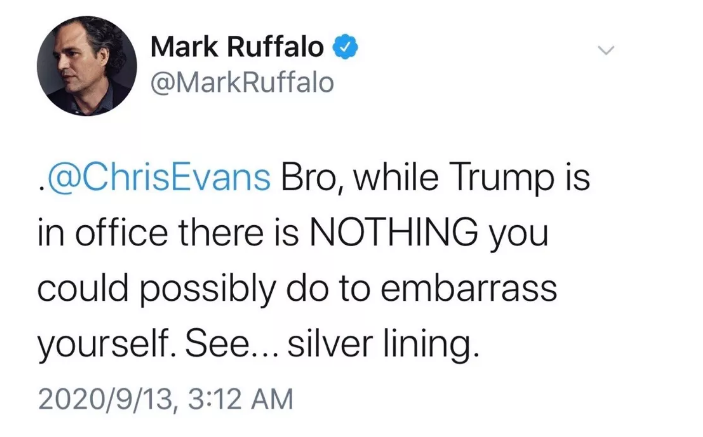
Task: Click the phrase silver lining
Action: 383,344
